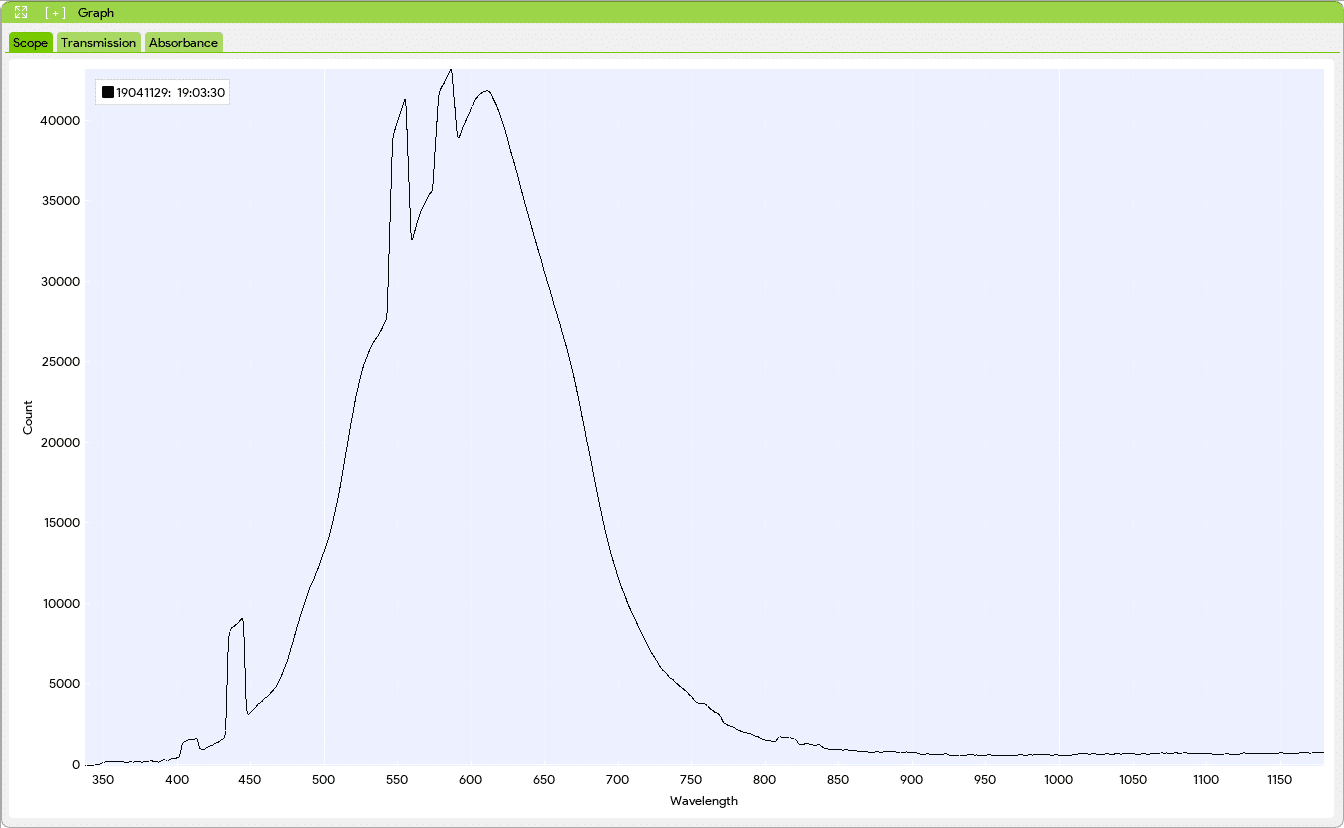Select the Scope tab

pyautogui.click(x=29, y=42)
